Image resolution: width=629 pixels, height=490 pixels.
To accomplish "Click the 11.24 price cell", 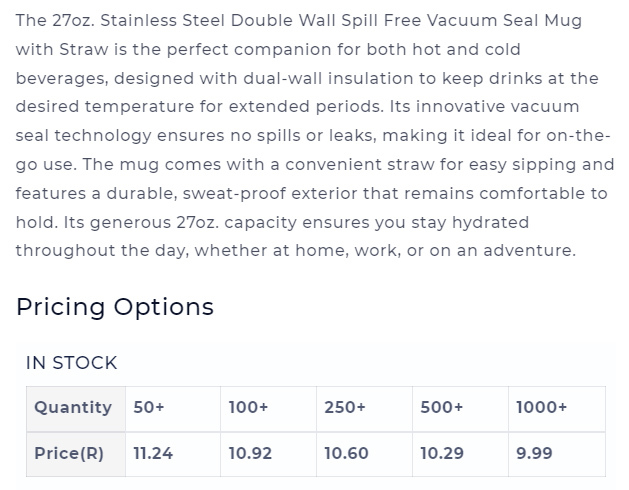I will (x=173, y=454).
